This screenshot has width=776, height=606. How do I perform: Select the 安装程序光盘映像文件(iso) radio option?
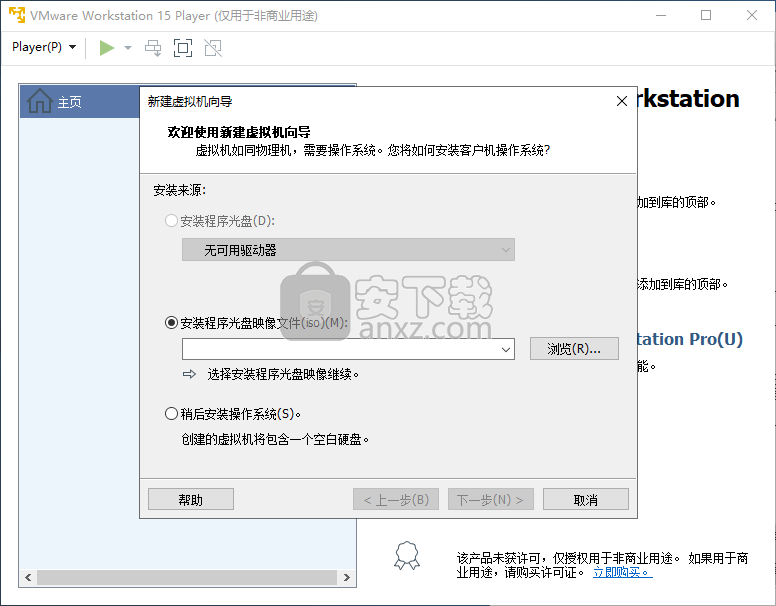(171, 323)
